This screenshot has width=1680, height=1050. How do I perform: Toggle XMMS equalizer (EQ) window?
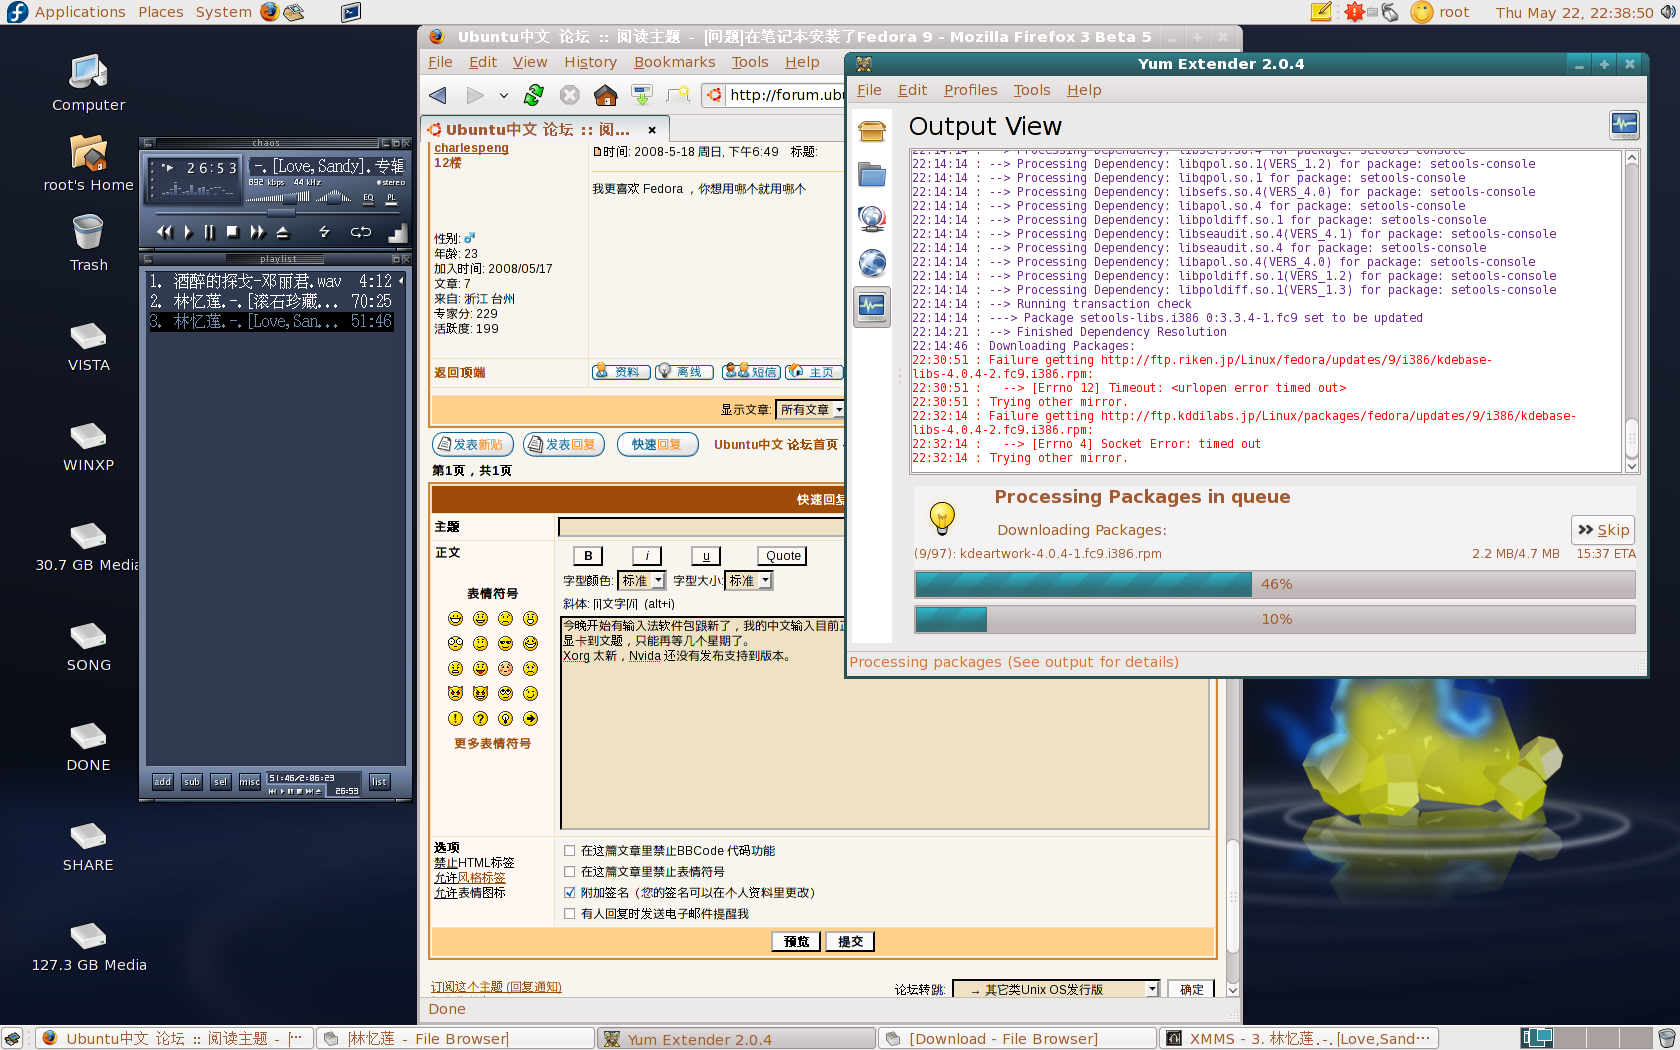click(x=368, y=198)
